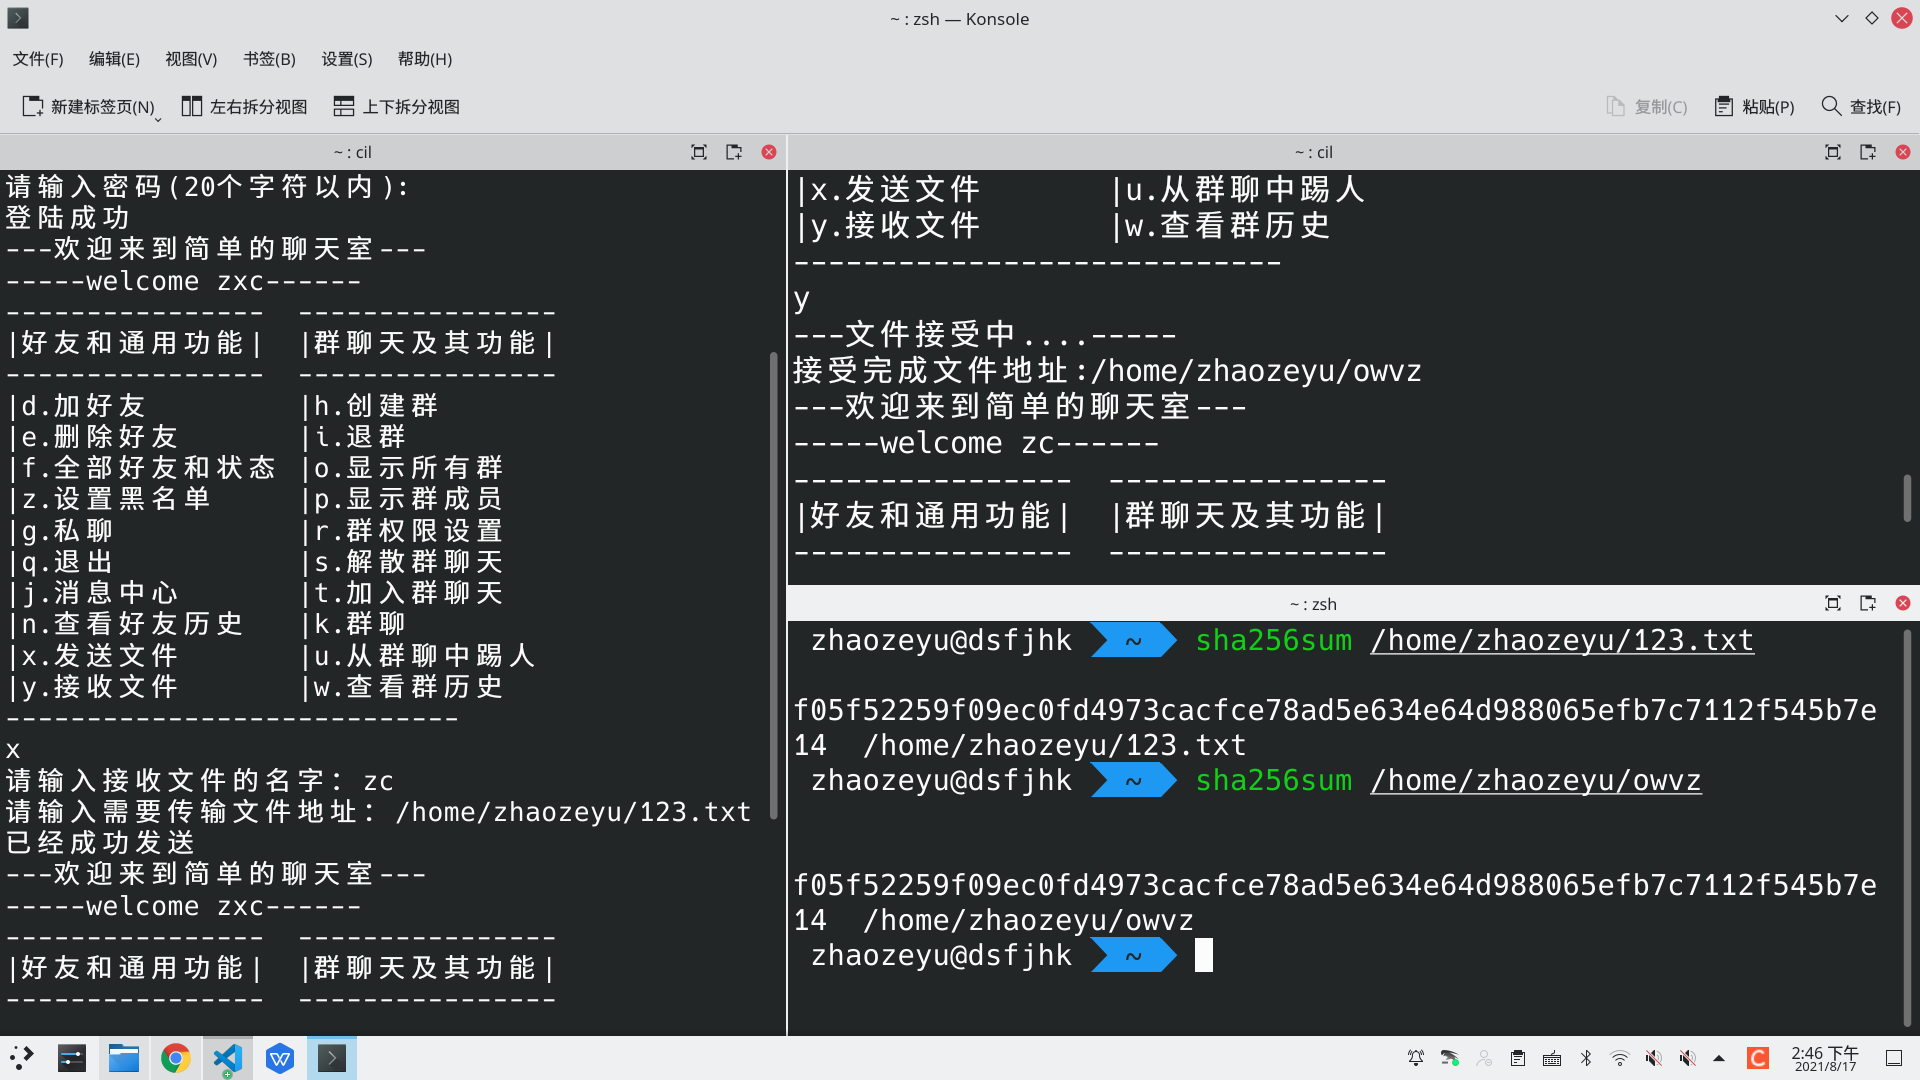Click '已经成功发送' line in the left terminal

pos(101,843)
